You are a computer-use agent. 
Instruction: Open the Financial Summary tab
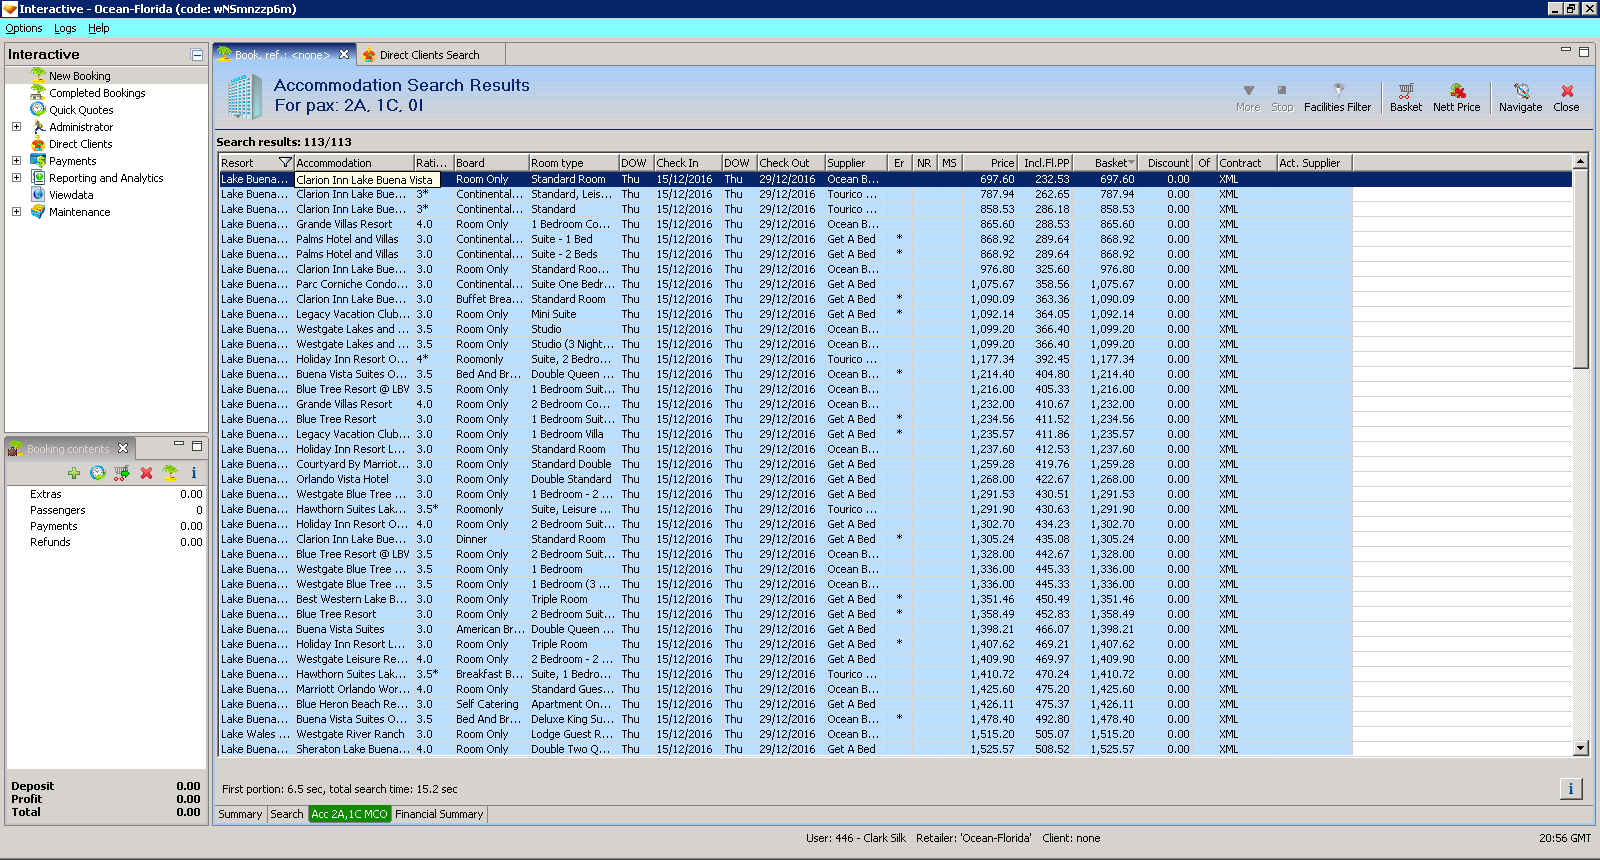pyautogui.click(x=439, y=814)
